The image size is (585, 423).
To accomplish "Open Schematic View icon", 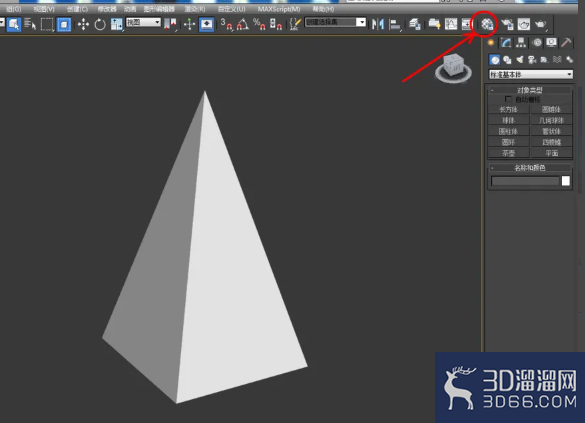I will point(467,25).
